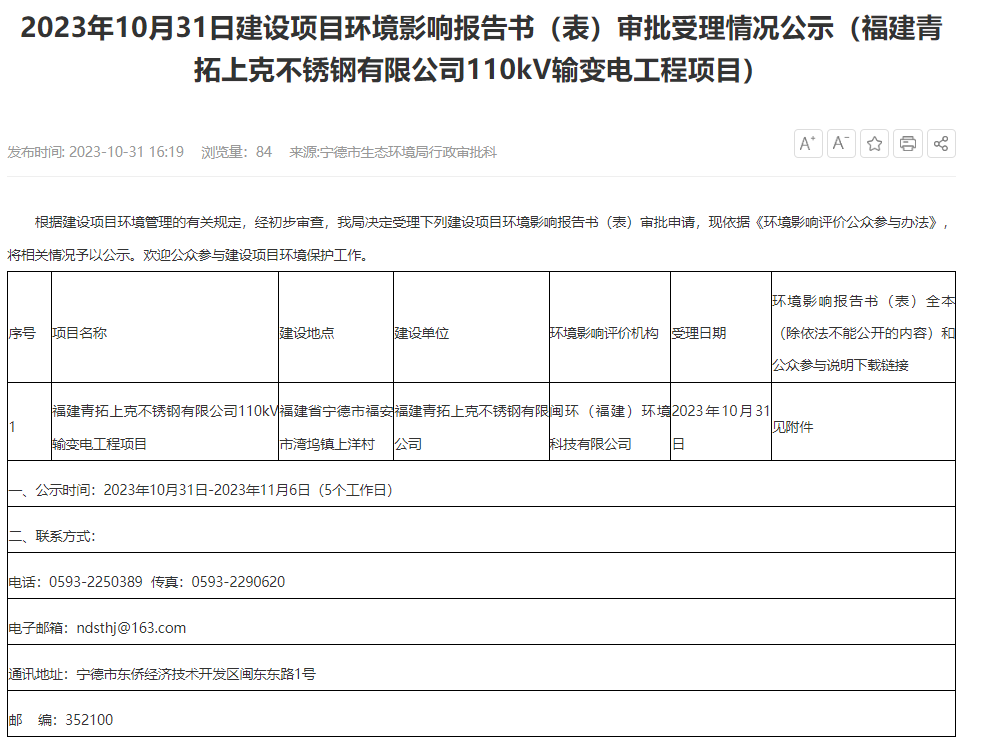The image size is (992, 744).
Task: Click construction unit cell in row 1
Action: point(471,421)
